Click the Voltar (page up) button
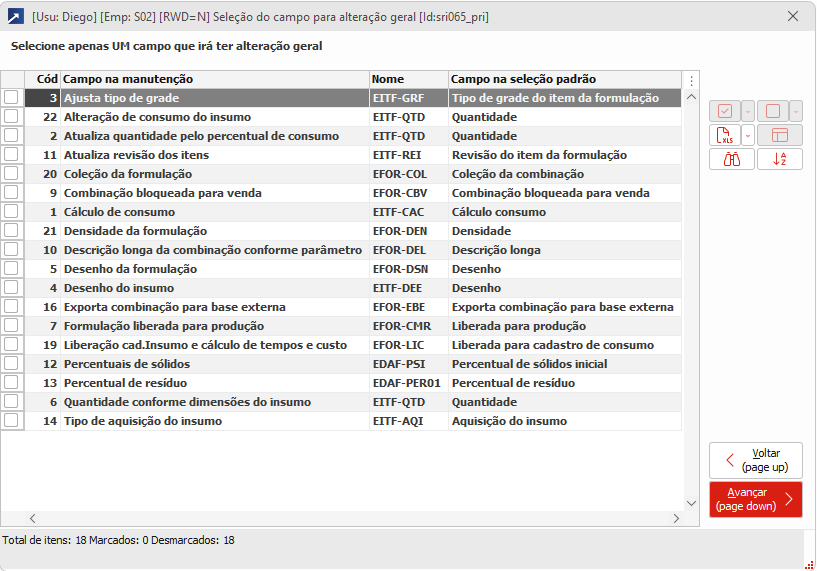This screenshot has width=817, height=571. 756,461
